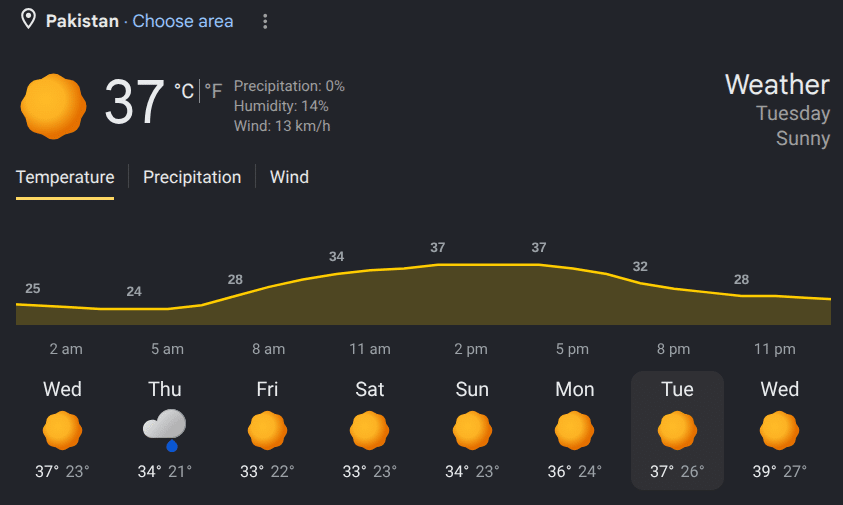Image resolution: width=843 pixels, height=505 pixels.
Task: Click the 8 pm time label on the graph
Action: pyautogui.click(x=673, y=349)
